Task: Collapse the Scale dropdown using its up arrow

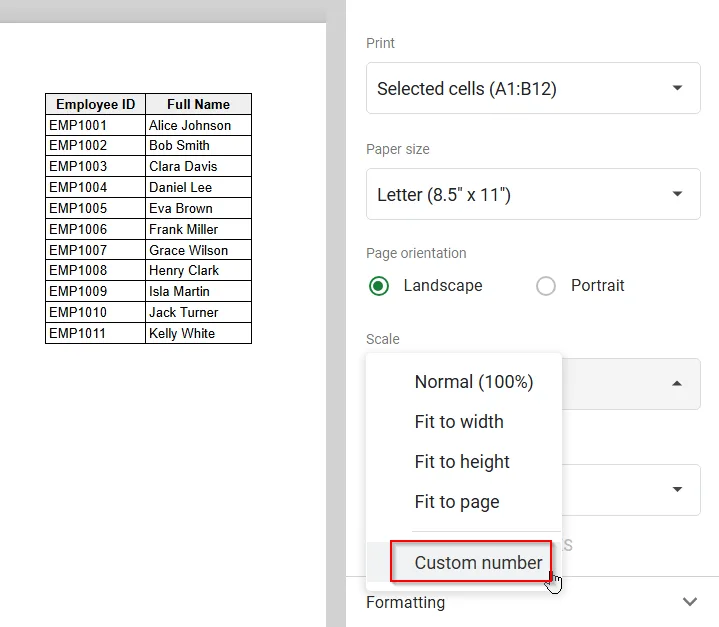Action: (x=677, y=383)
